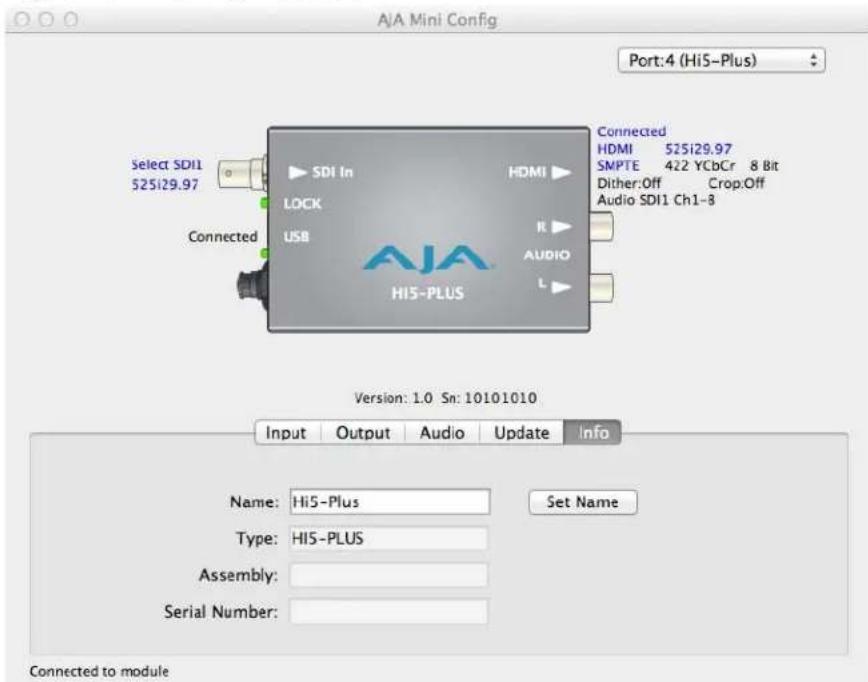The height and width of the screenshot is (682, 868).
Task: Click the blue 525i29.97 text under SDI1
Action: click(165, 184)
